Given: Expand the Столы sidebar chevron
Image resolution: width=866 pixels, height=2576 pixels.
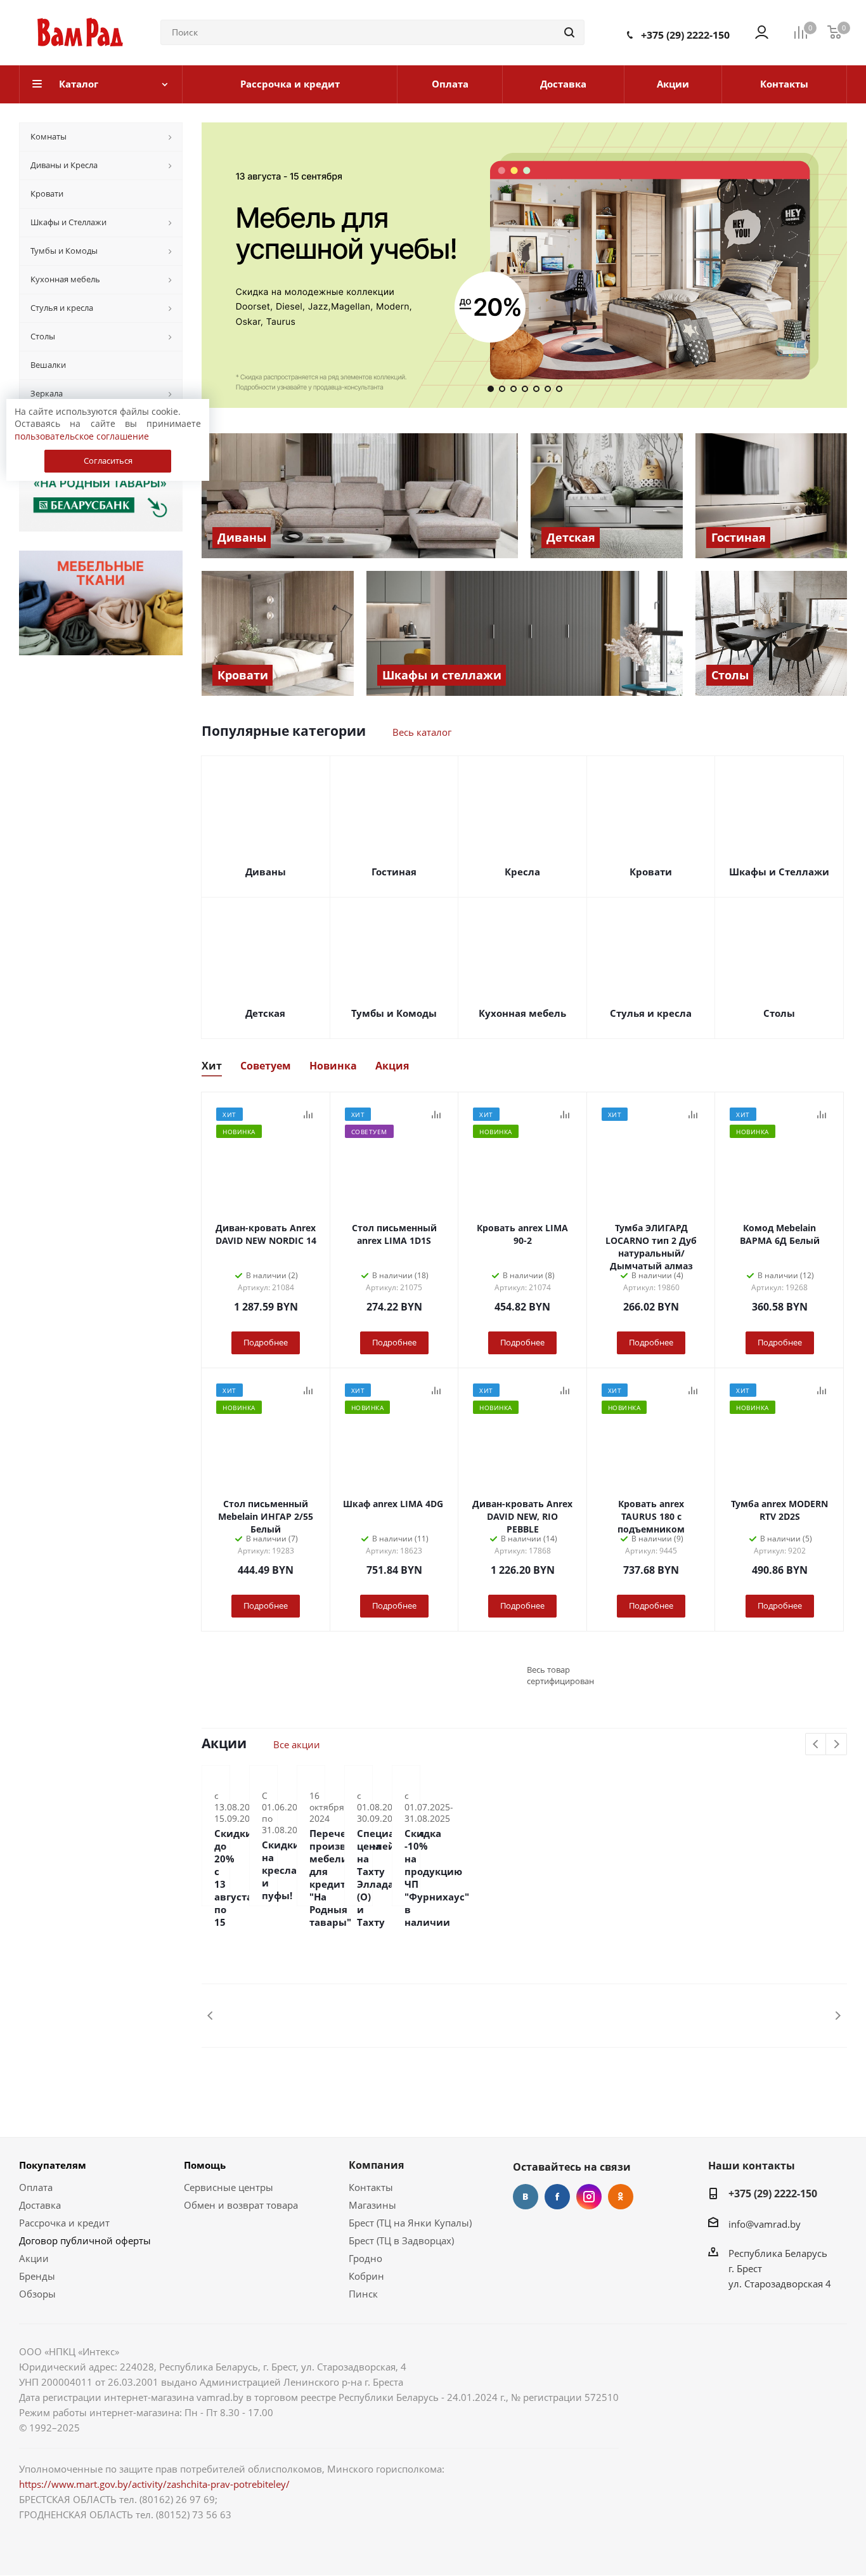Looking at the screenshot, I should (x=170, y=337).
